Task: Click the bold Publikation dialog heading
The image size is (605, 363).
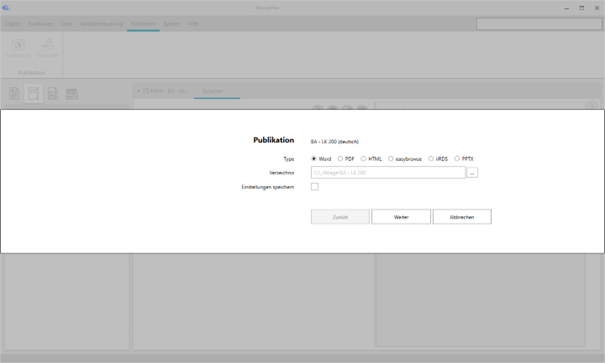Action: point(274,140)
